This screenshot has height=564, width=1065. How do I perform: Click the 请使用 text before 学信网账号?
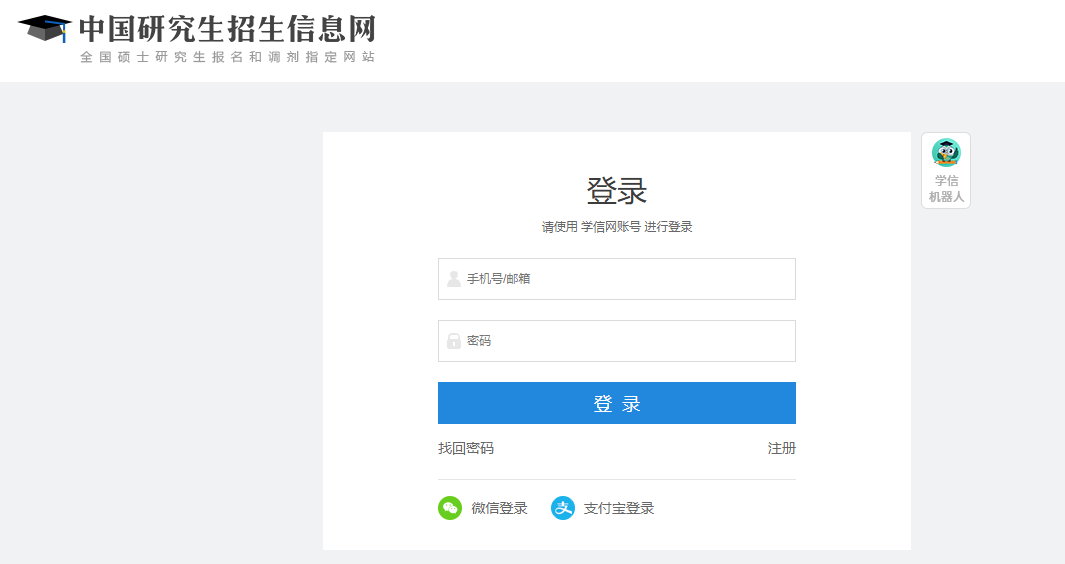pos(560,227)
